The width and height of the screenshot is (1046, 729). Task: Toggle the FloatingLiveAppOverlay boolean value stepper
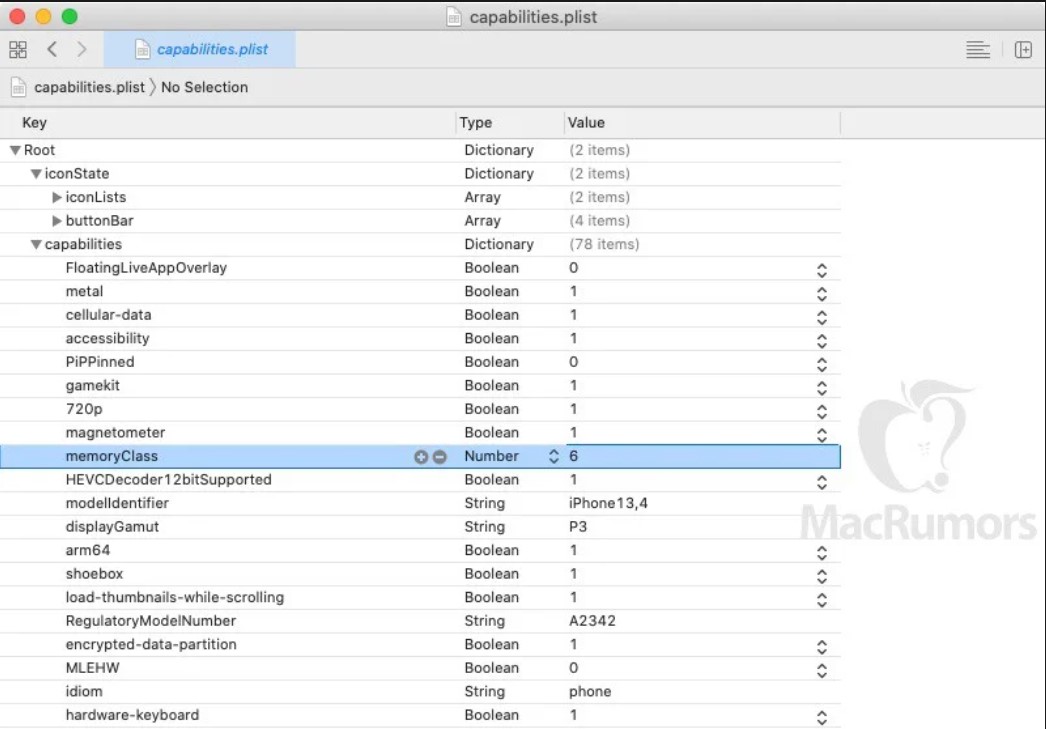[822, 269]
